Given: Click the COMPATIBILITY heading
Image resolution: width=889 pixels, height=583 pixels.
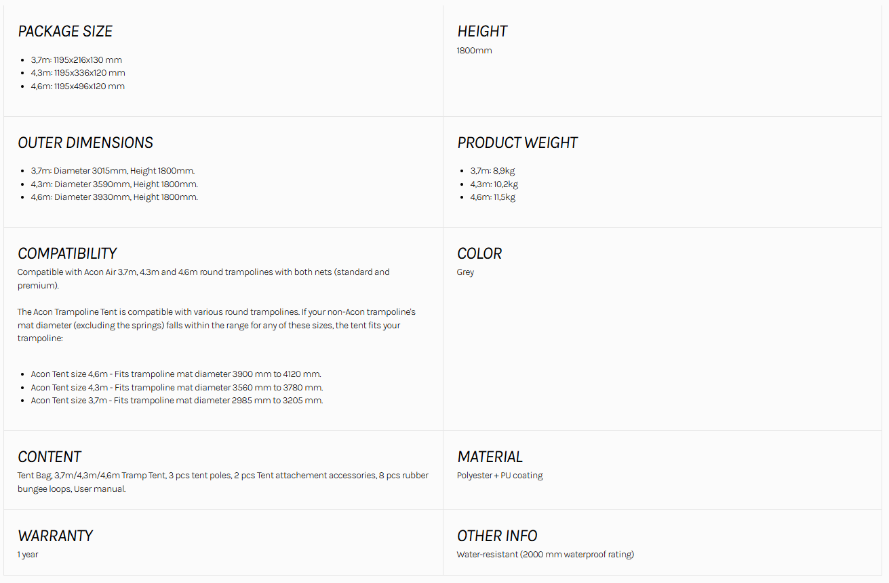Looking at the screenshot, I should click(67, 254).
